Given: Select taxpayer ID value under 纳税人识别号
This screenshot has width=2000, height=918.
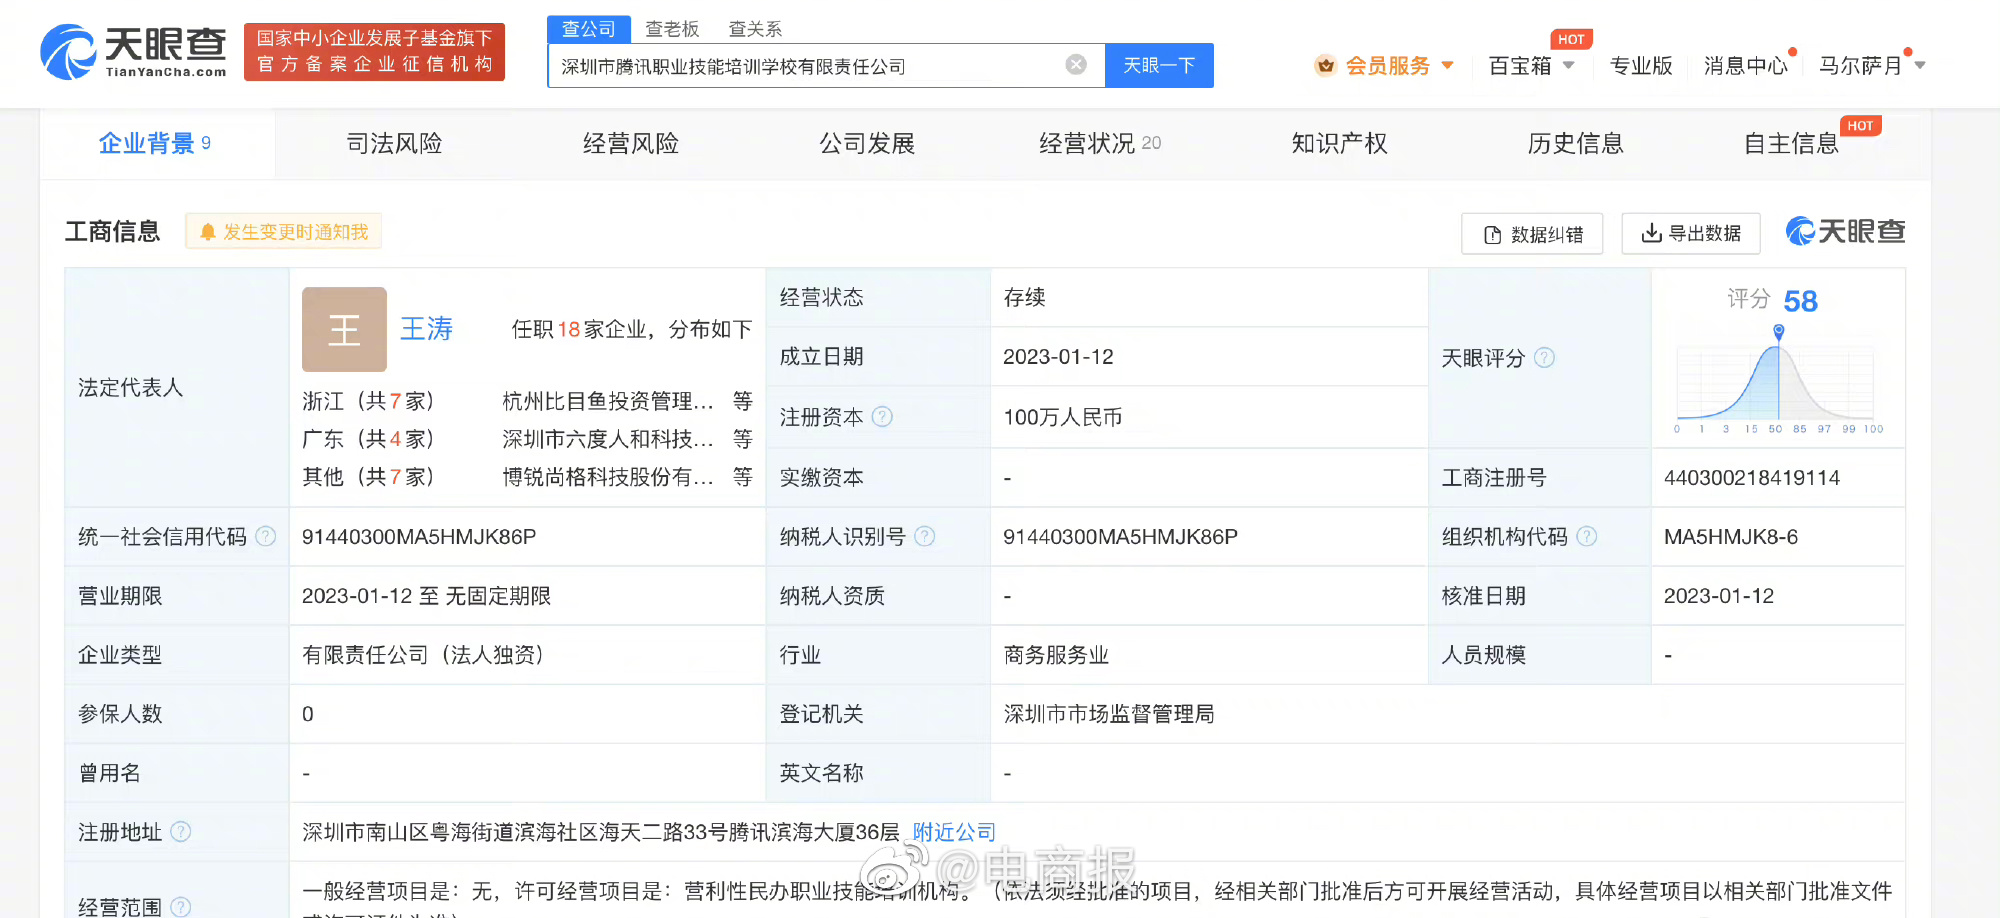Looking at the screenshot, I should click(x=1120, y=537).
